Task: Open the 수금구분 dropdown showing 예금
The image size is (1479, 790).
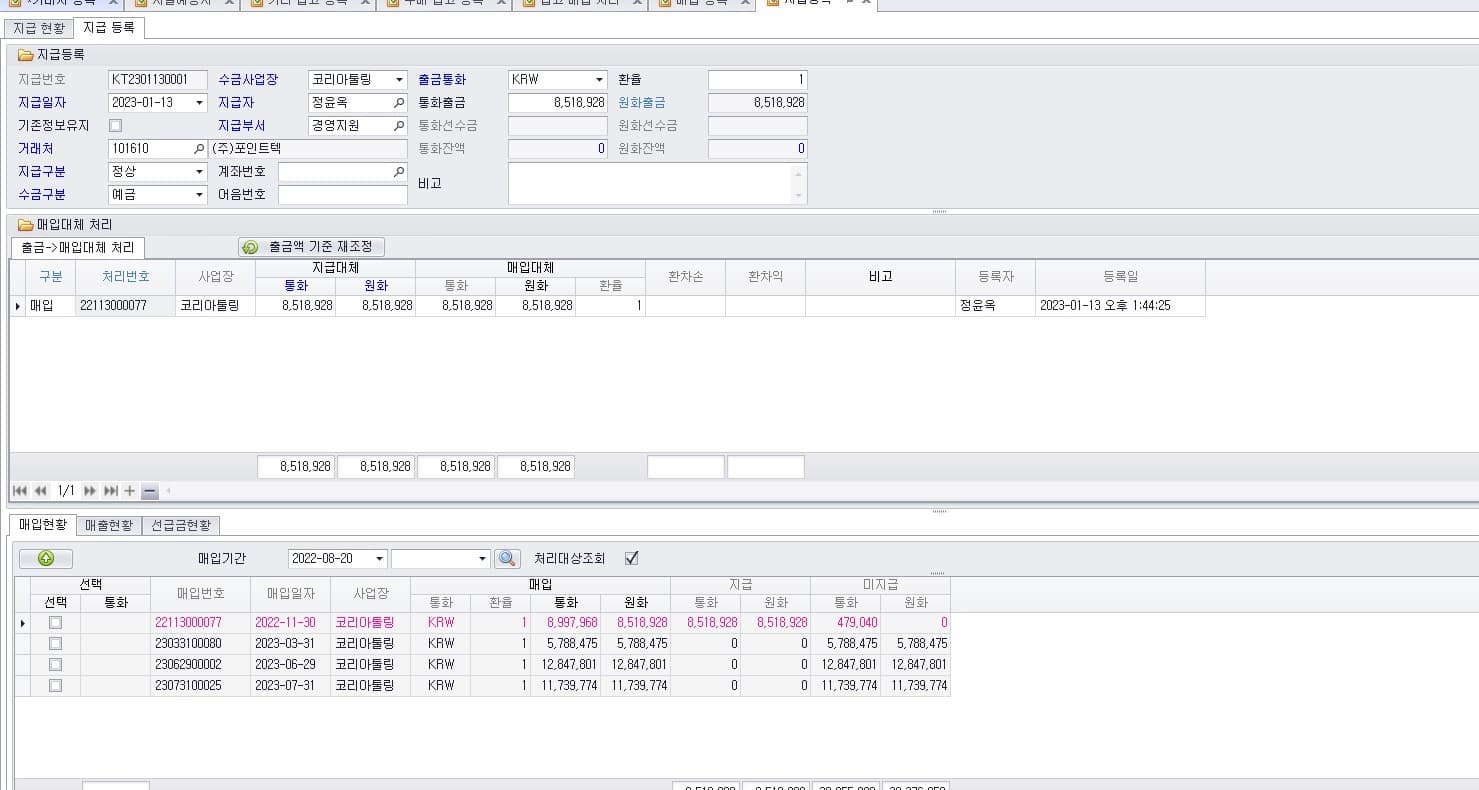Action: [200, 195]
